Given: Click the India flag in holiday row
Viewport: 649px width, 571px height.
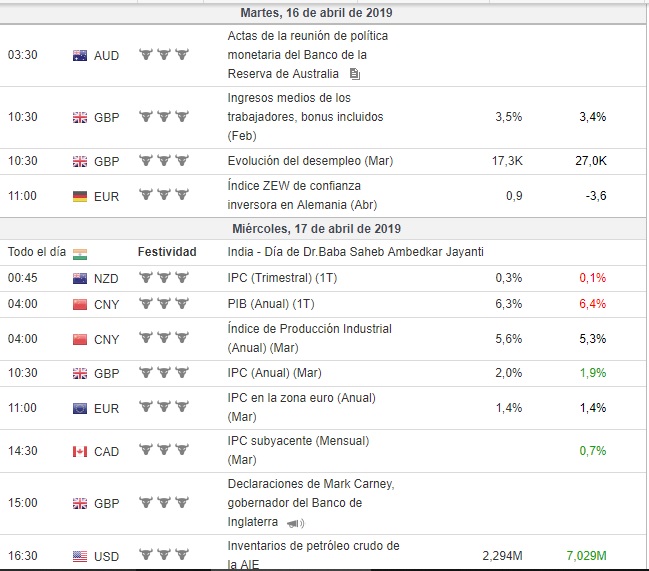Looking at the screenshot, I should (80, 252).
